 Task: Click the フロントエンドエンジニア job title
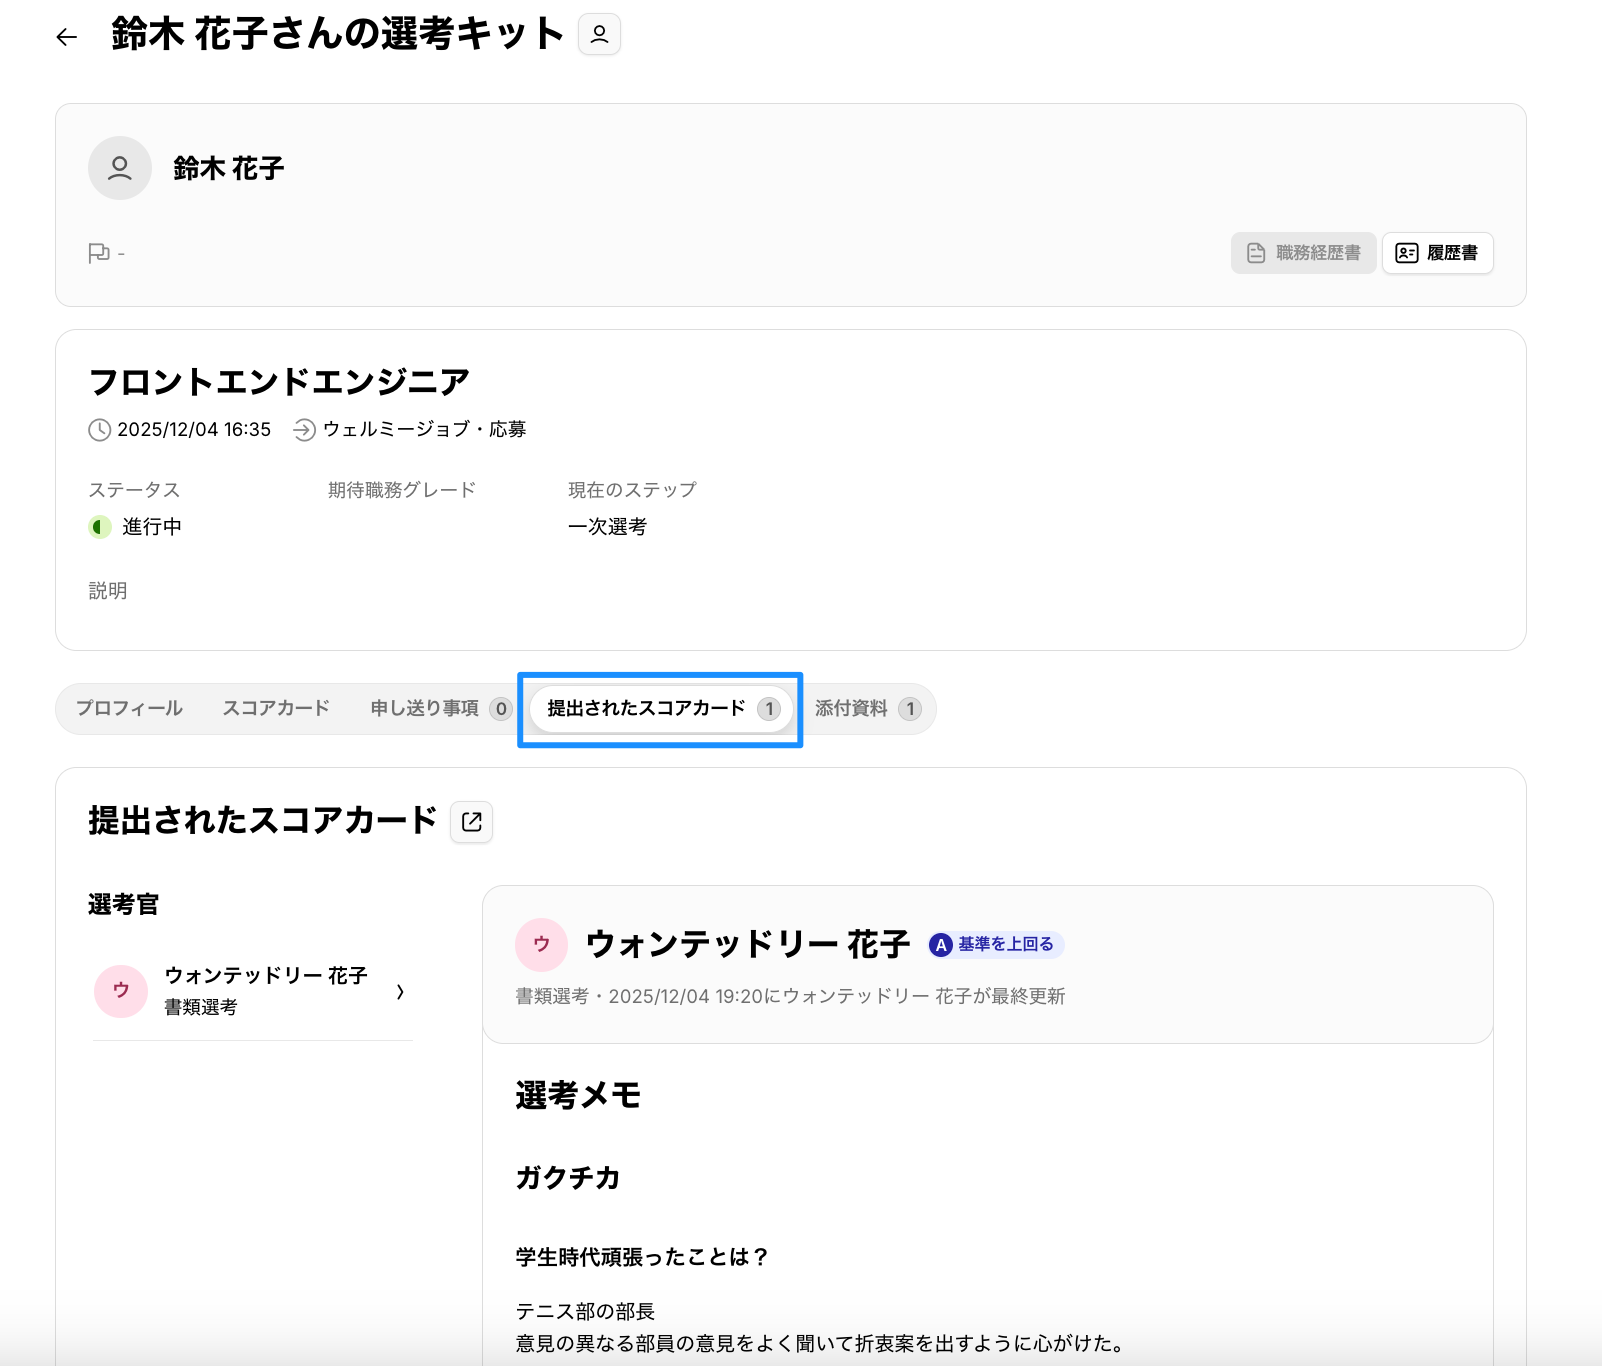(x=279, y=382)
